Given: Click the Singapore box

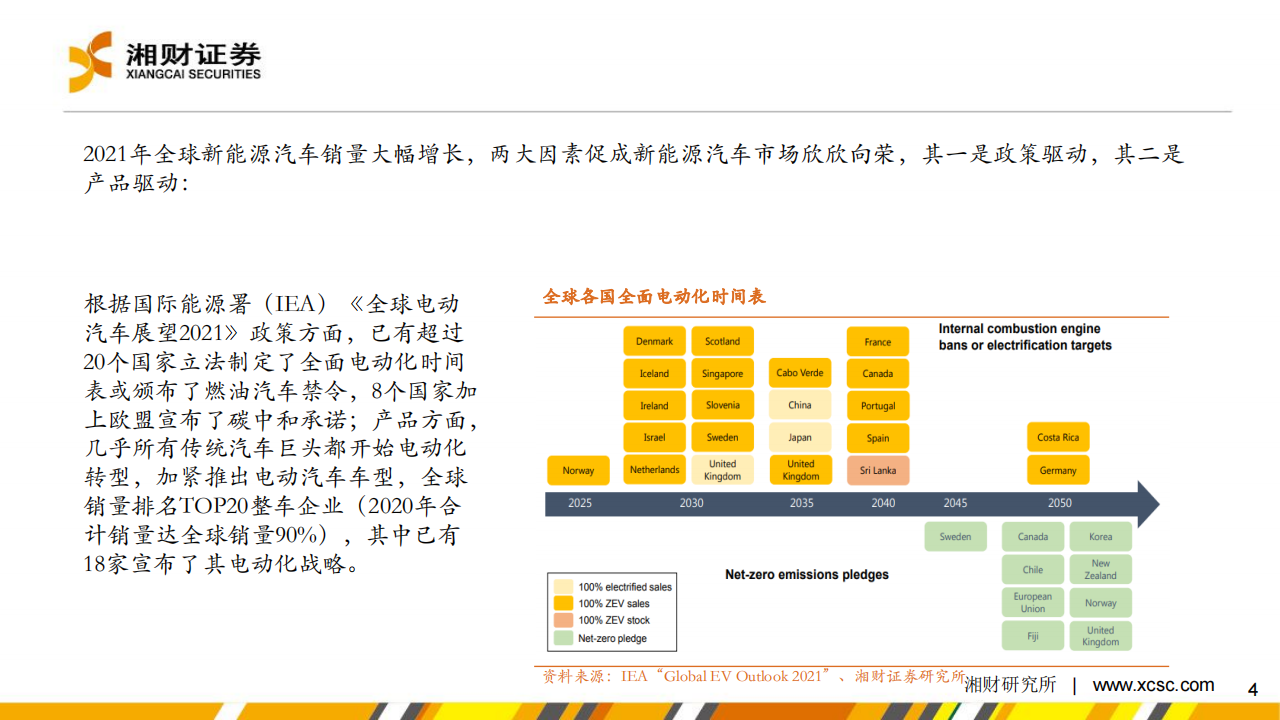Looking at the screenshot, I should coord(722,373).
